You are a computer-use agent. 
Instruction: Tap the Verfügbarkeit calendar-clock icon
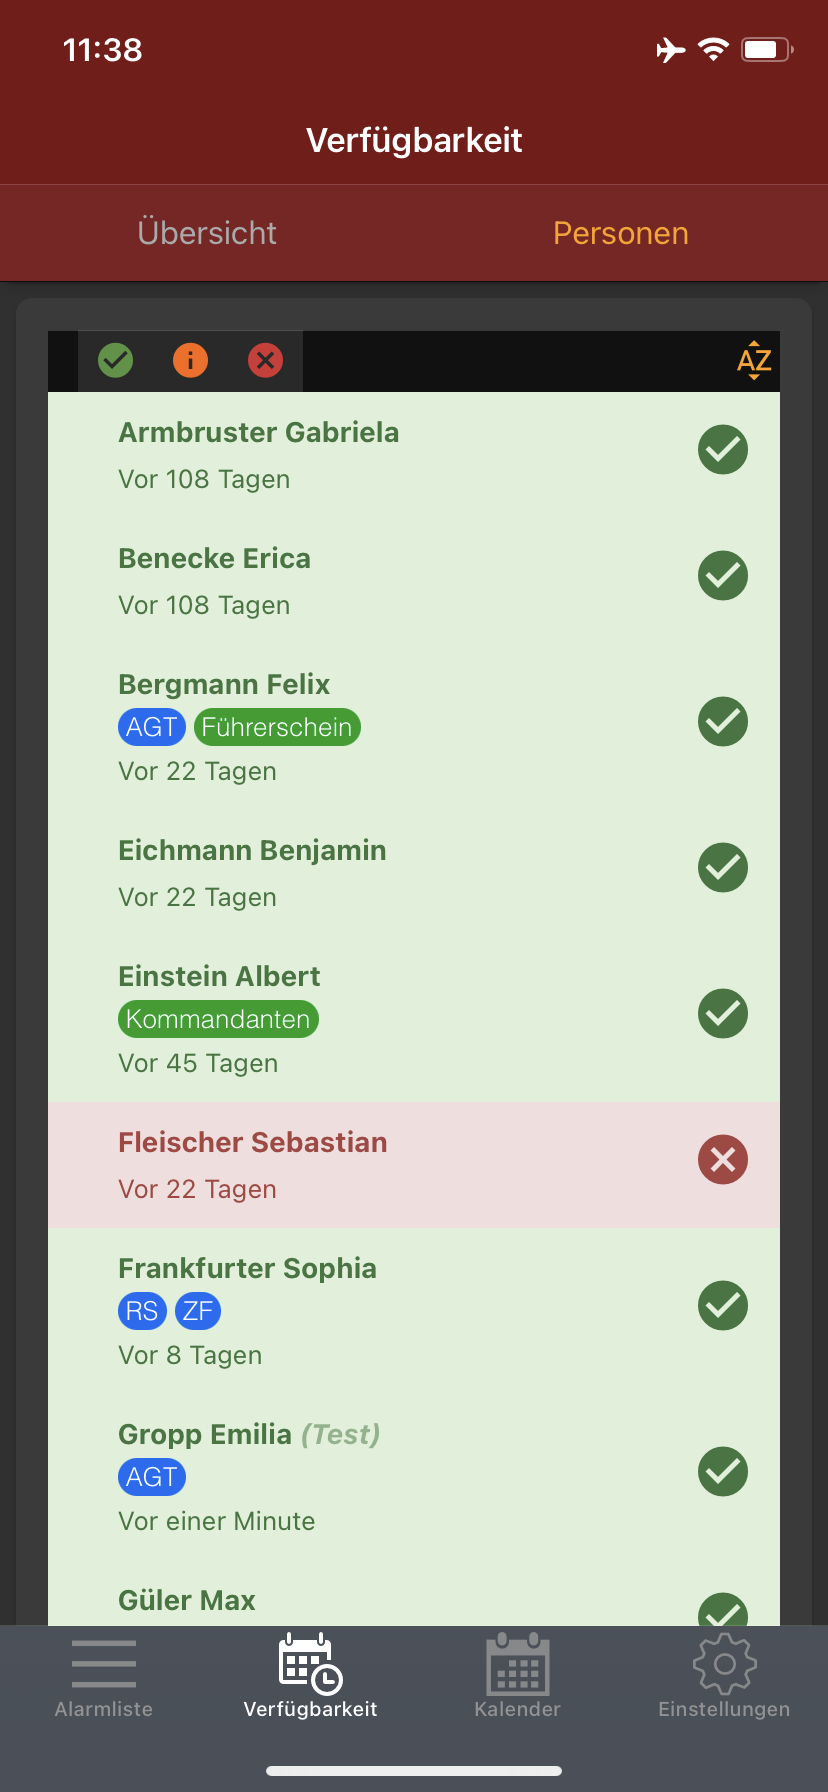310,1664
